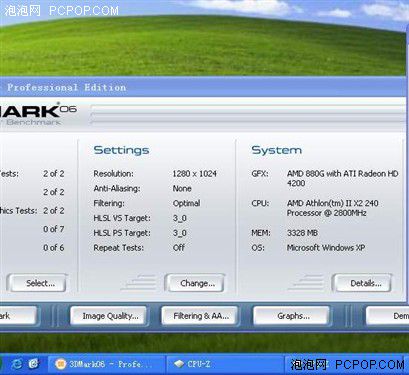Open Internet Explorer from the quick launch
This screenshot has width=409, height=375.
click(x=17, y=364)
